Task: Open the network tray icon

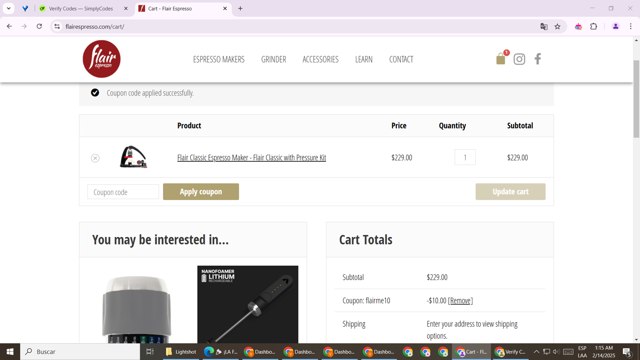Action: coord(546,351)
